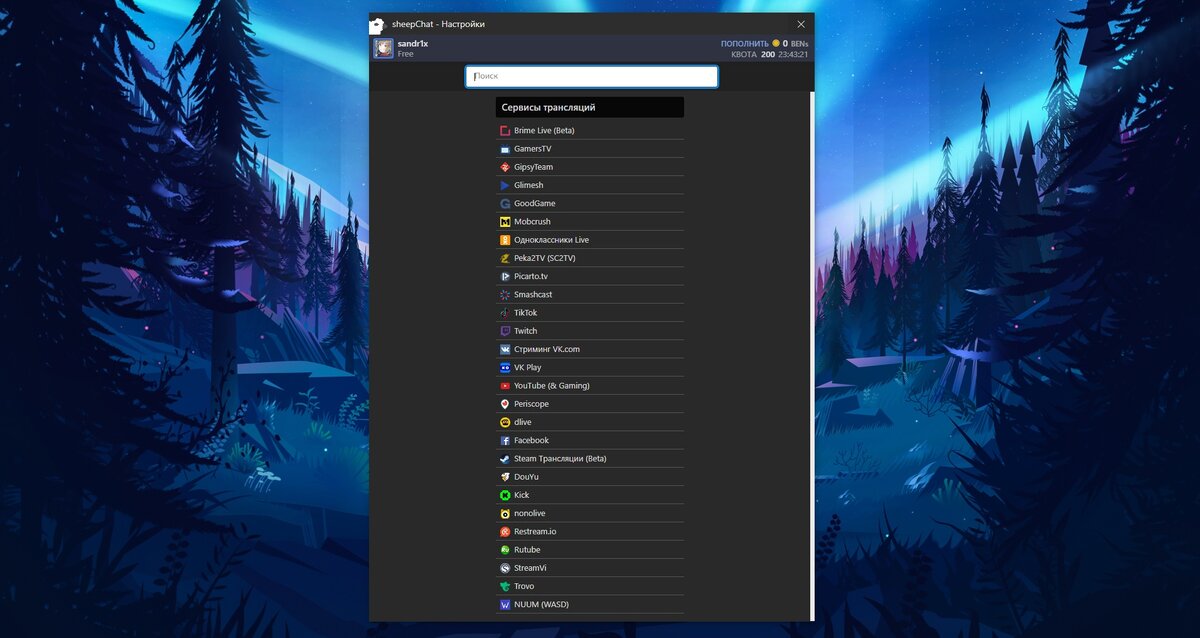
Task: Choose the Restream.io label
Action: [x=535, y=532]
